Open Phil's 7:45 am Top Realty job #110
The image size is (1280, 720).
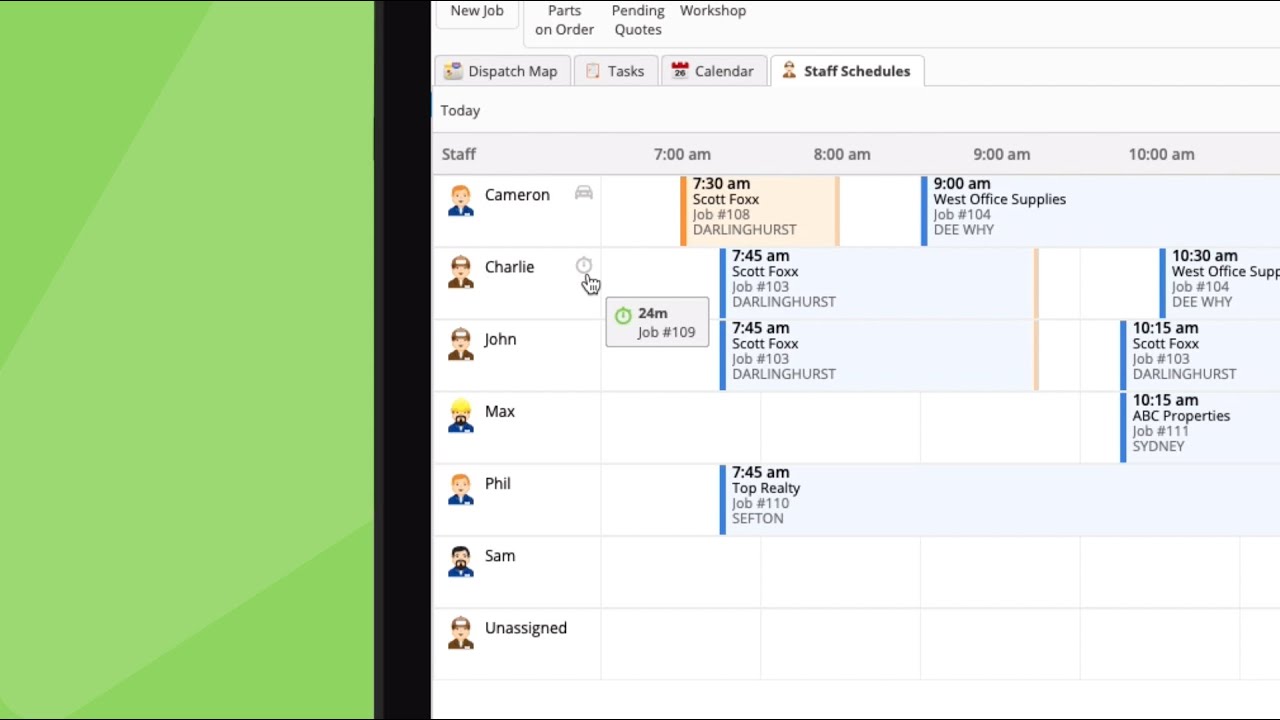tap(1000, 498)
